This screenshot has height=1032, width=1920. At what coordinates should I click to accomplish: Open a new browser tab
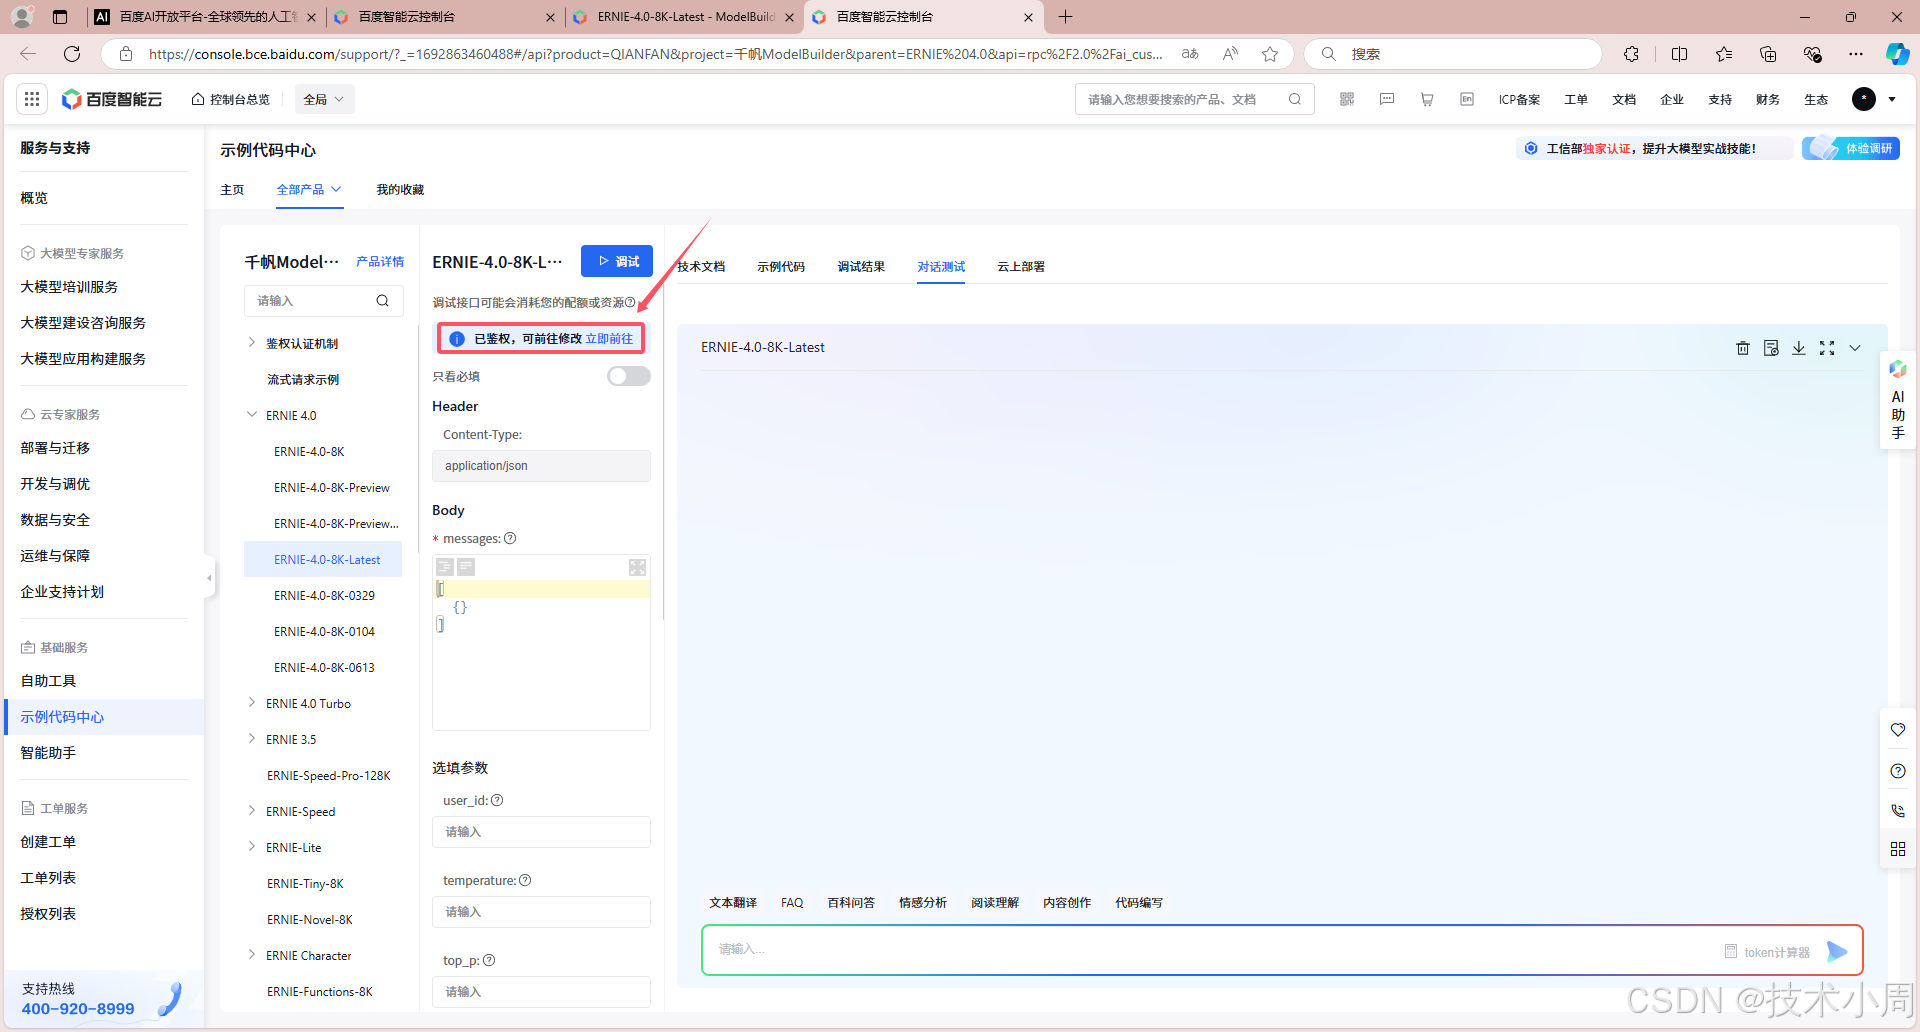(1065, 17)
